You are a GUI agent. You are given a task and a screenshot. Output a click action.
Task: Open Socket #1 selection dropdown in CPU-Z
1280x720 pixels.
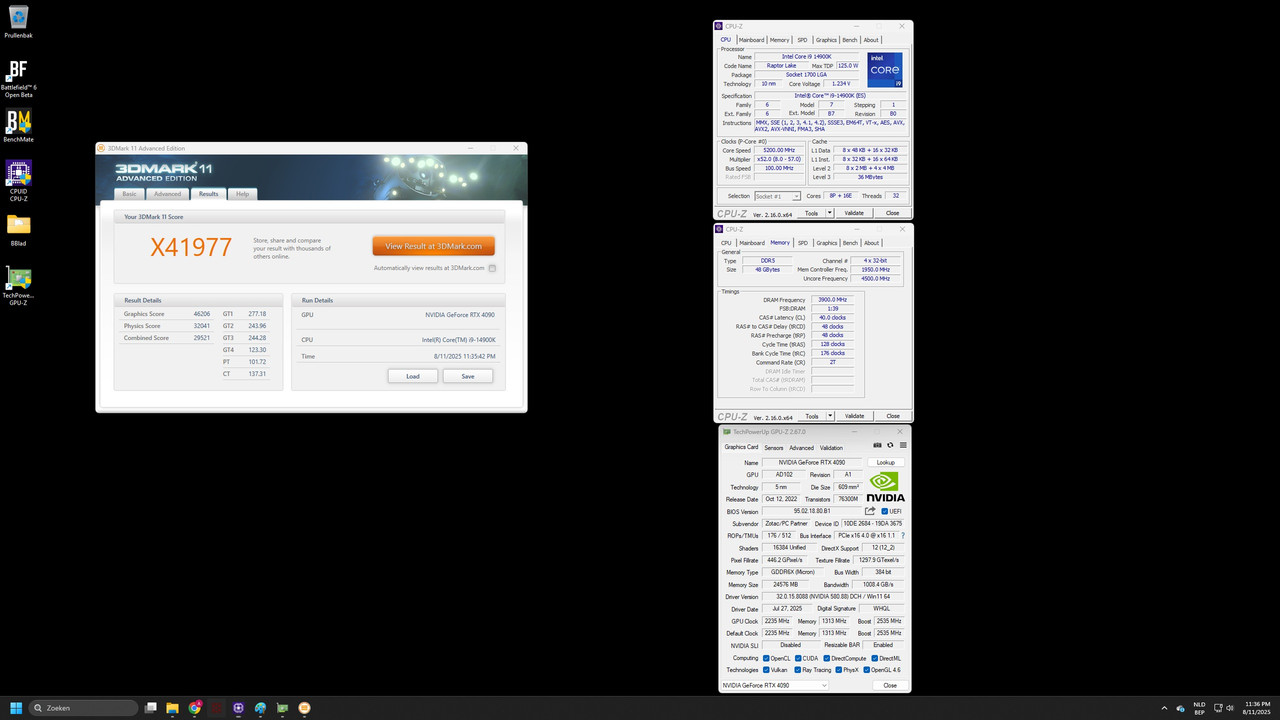tap(777, 196)
